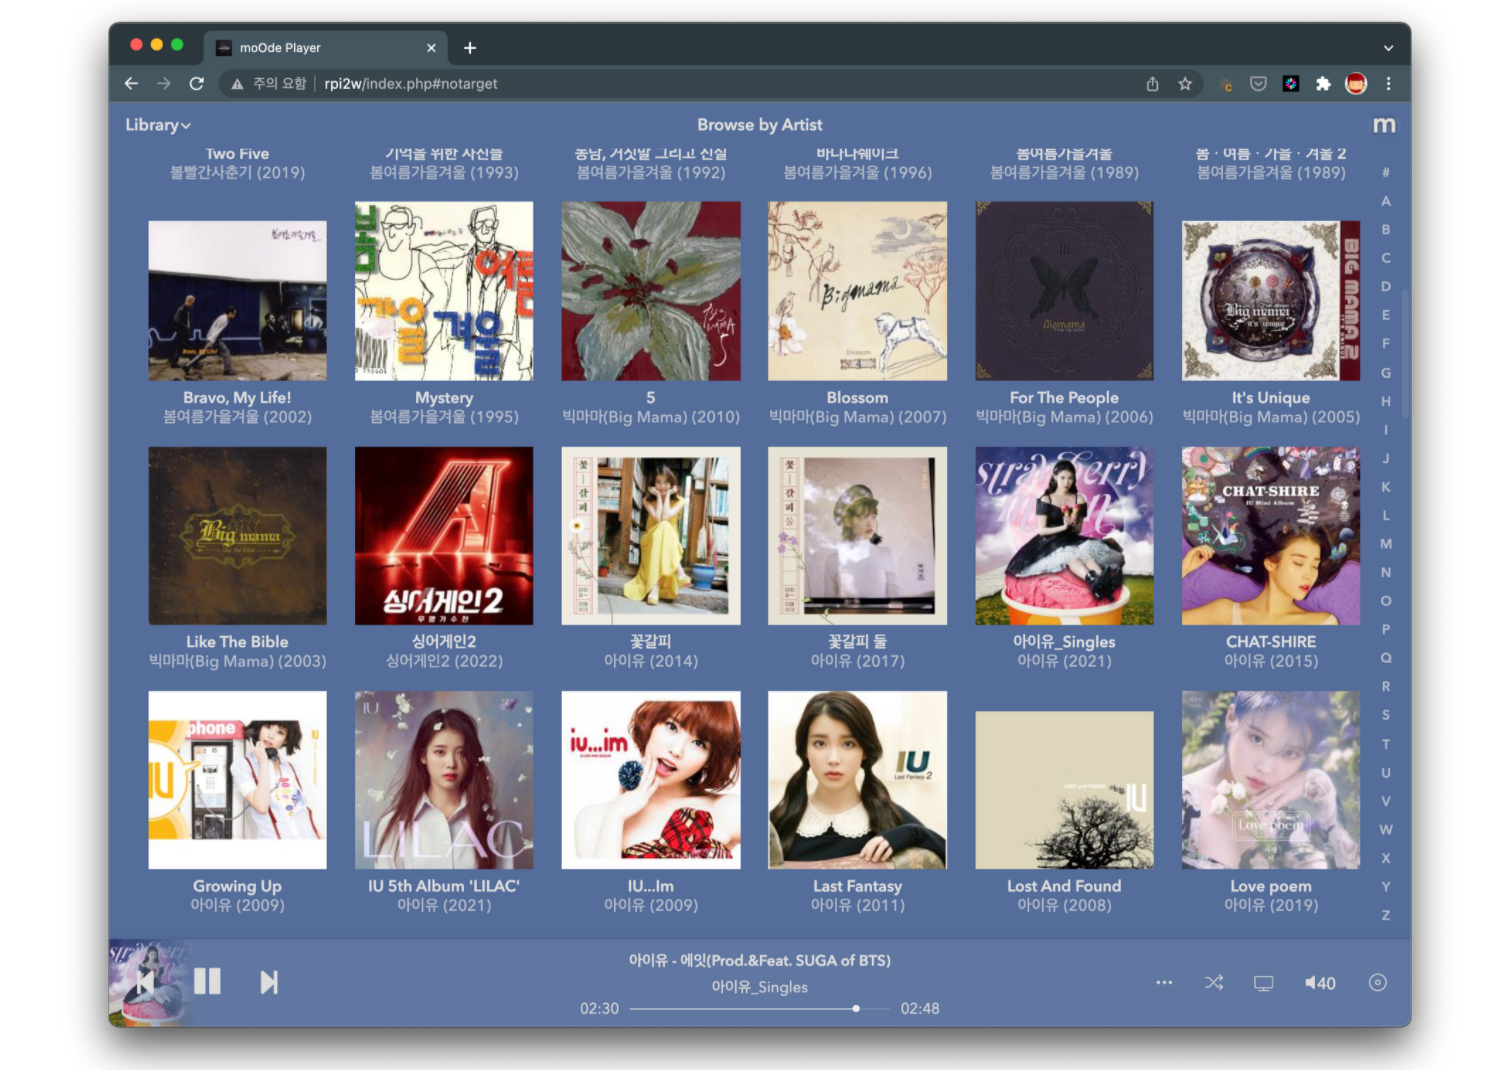Open the renderer/screen icon in player bar
Viewport: 1486px width, 1070px height.
(x=1264, y=983)
